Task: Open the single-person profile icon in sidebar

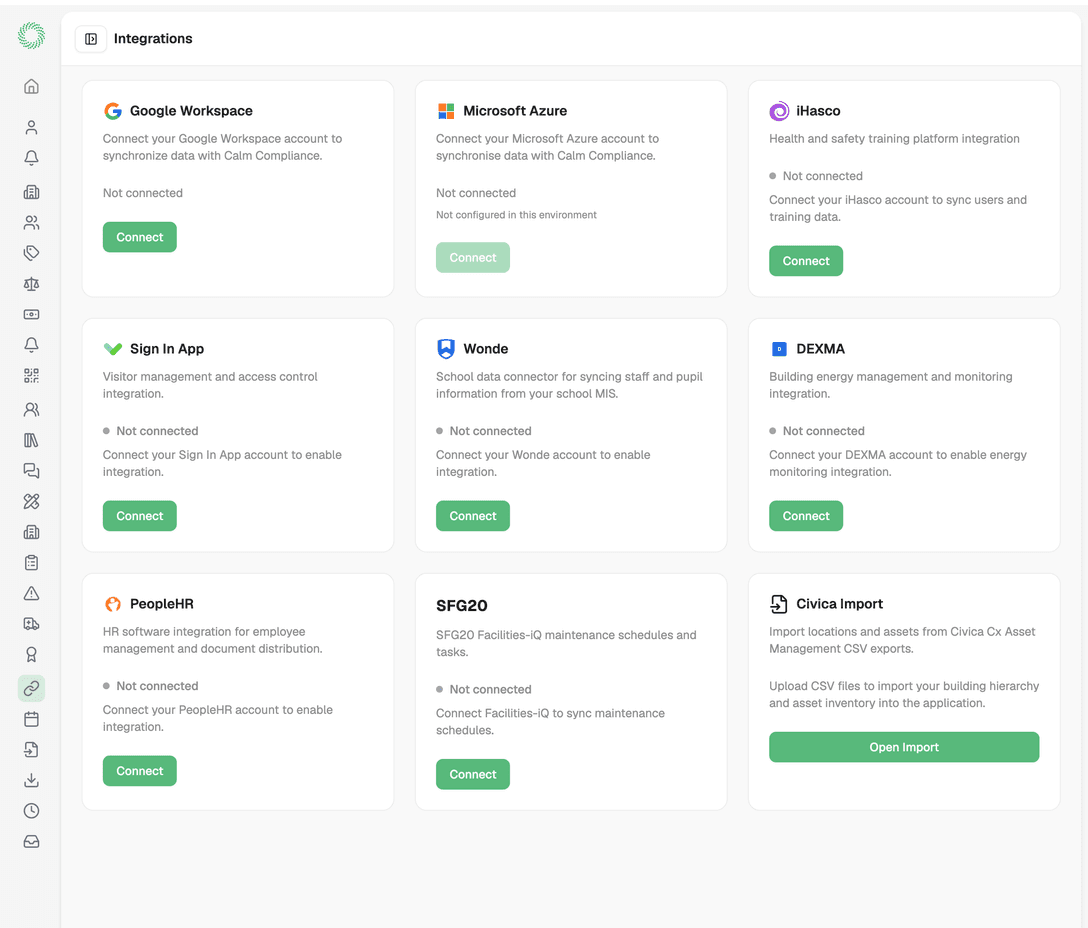Action: (31, 127)
